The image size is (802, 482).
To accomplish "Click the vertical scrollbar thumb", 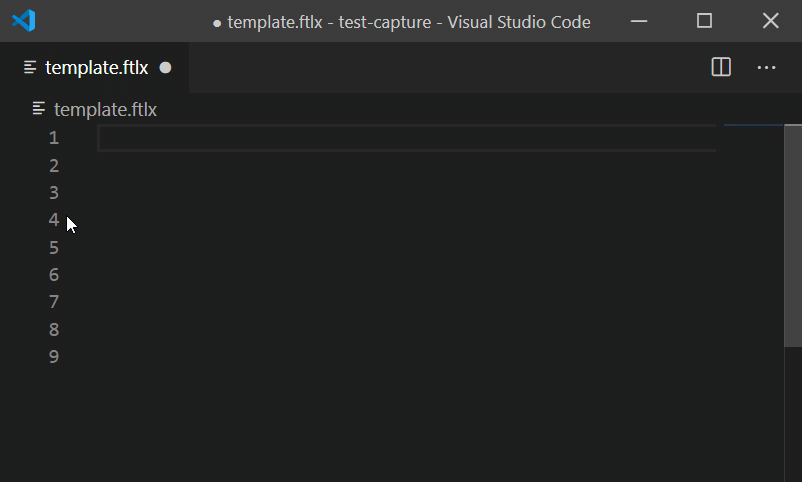I will [793, 235].
